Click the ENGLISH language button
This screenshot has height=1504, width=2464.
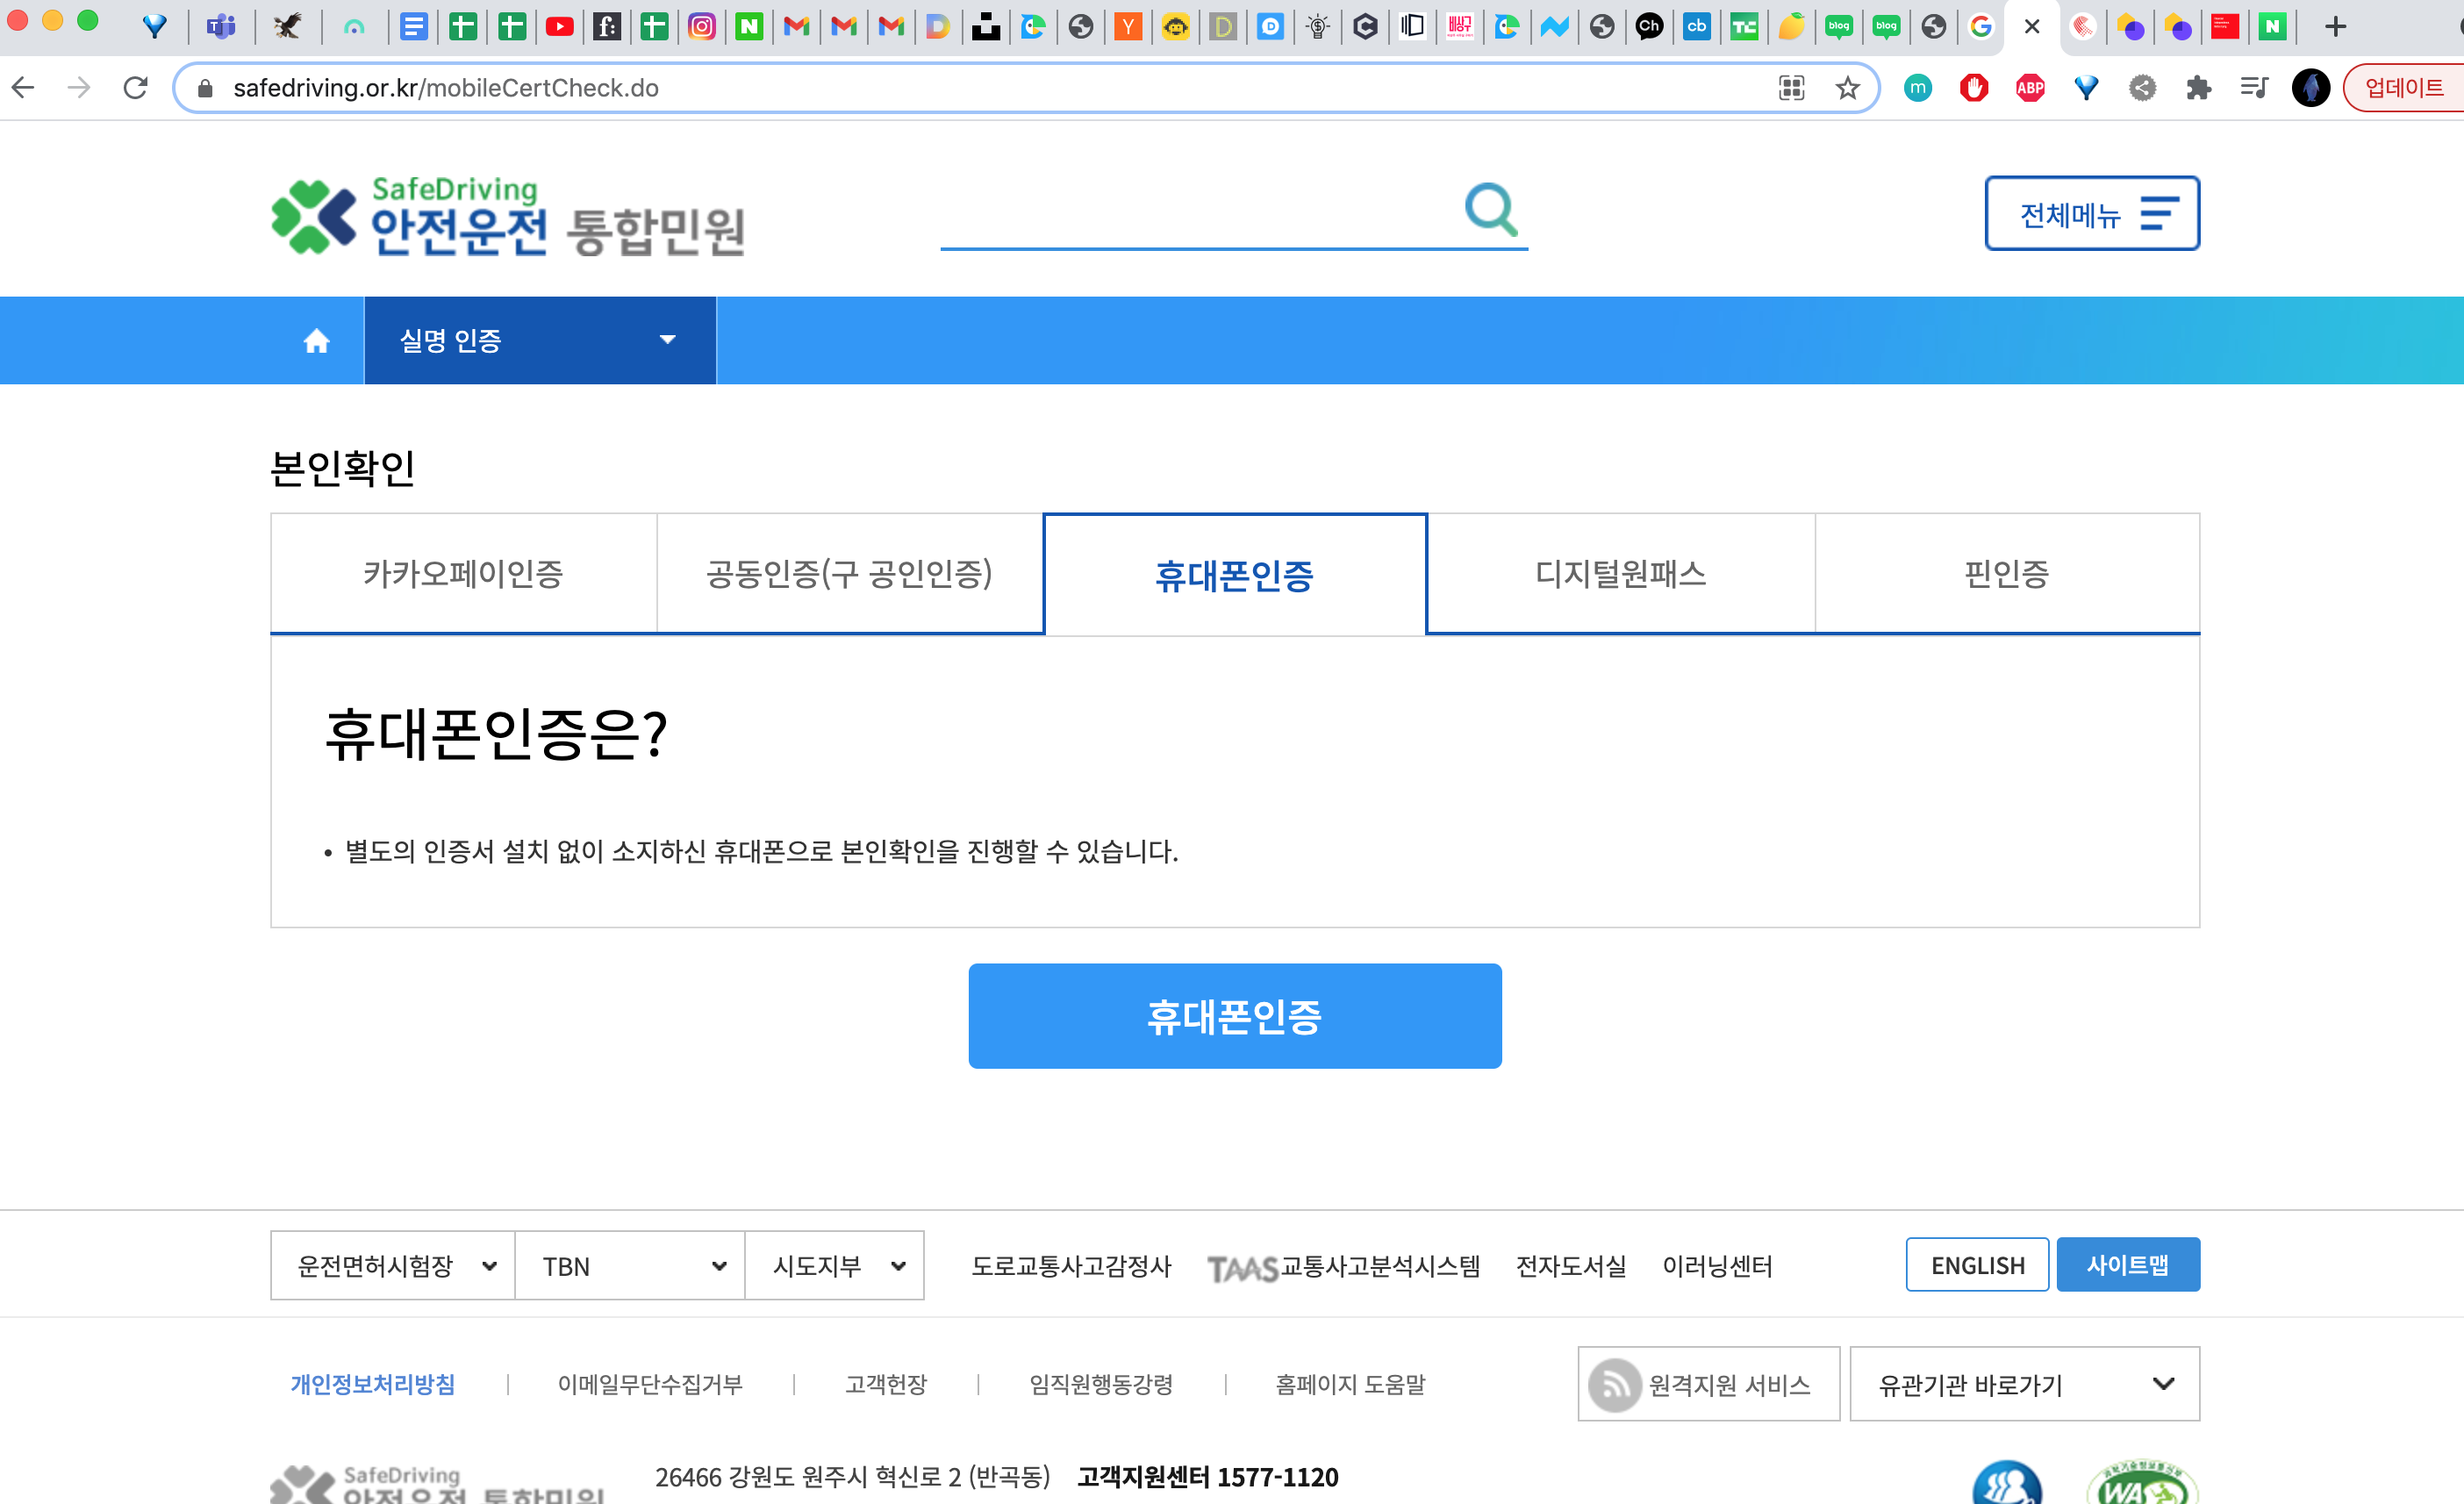pos(1976,1265)
